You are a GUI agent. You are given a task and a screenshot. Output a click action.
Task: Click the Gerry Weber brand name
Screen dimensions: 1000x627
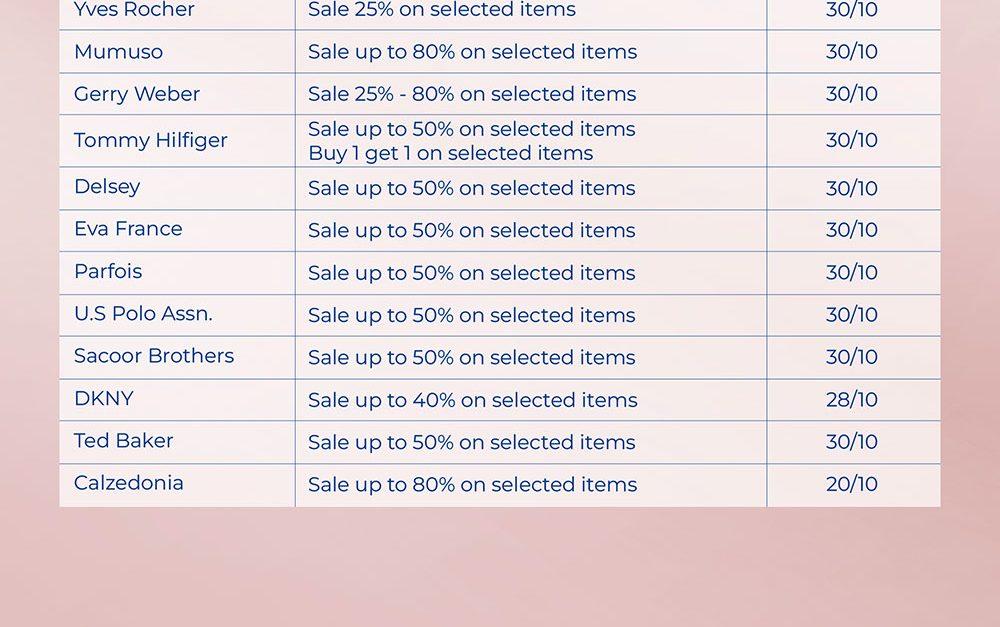click(137, 94)
